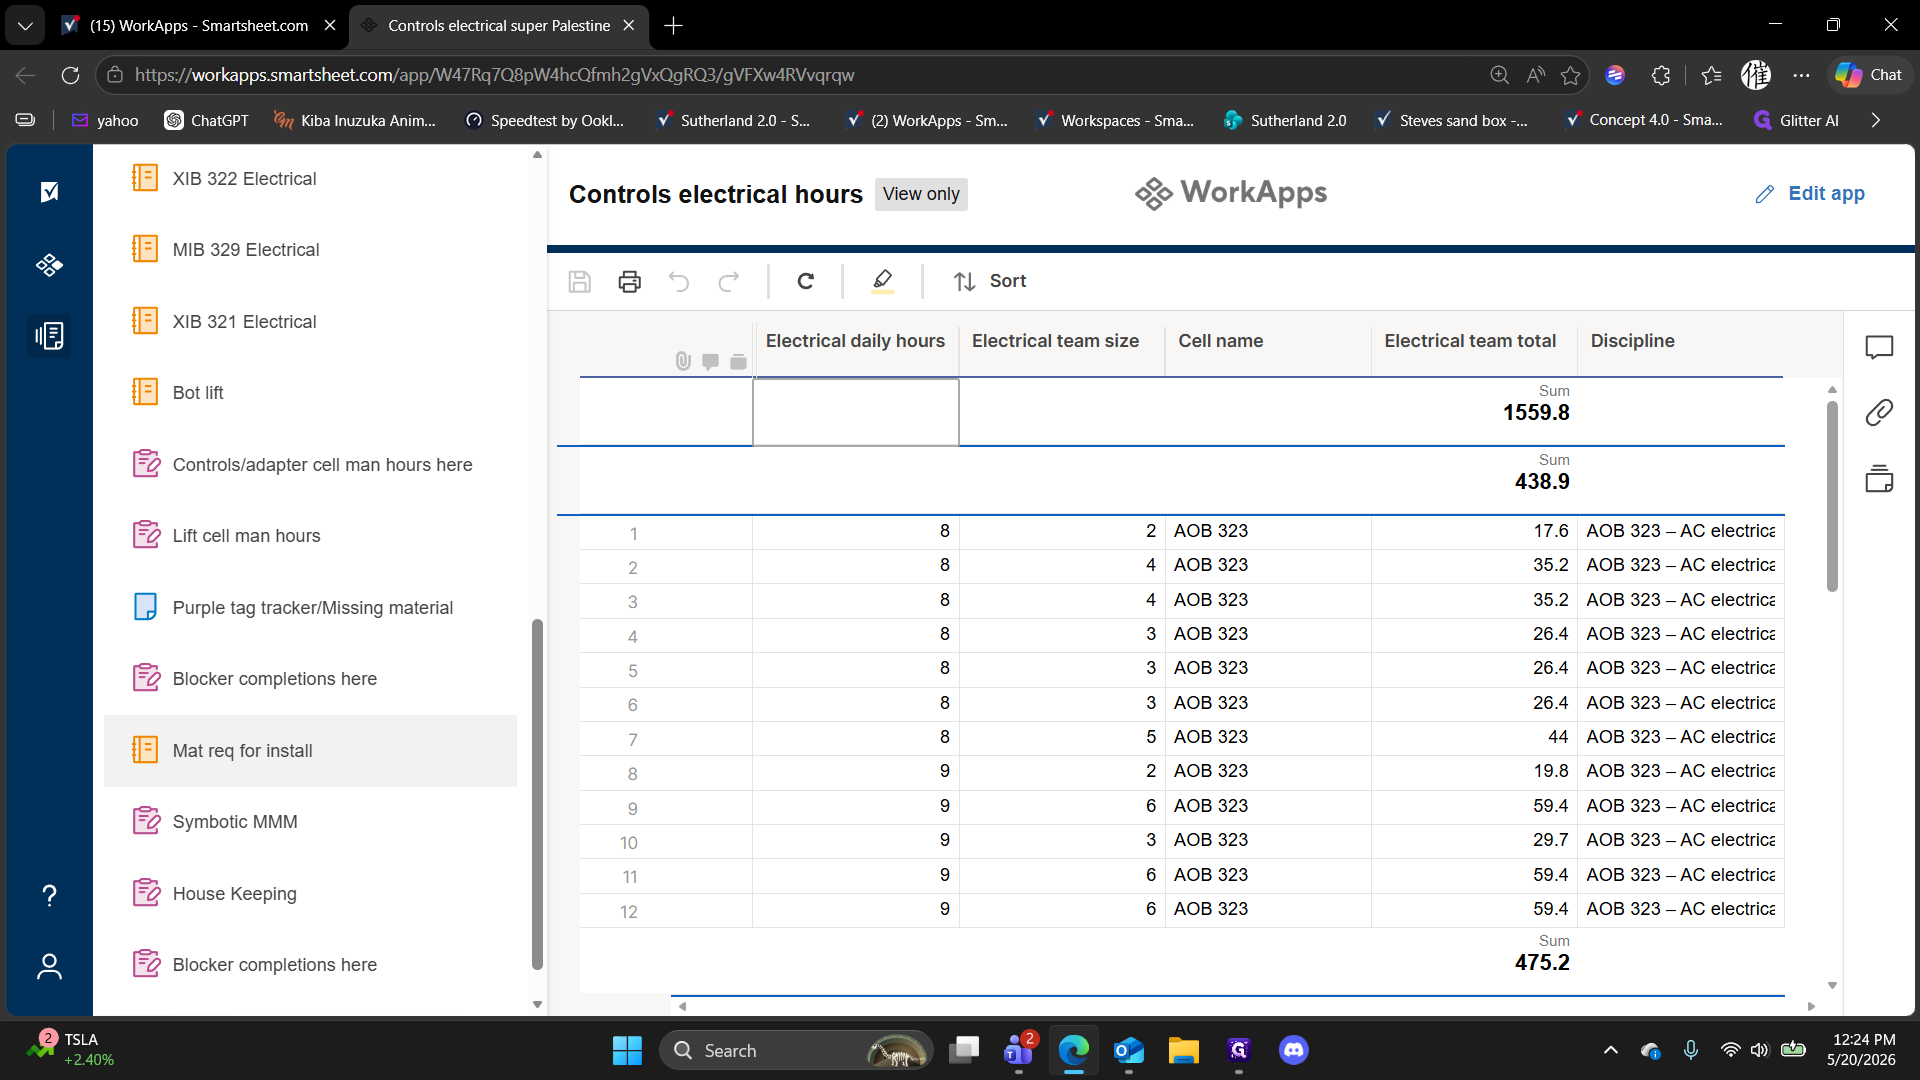Select the Discipline column header

1679,342
